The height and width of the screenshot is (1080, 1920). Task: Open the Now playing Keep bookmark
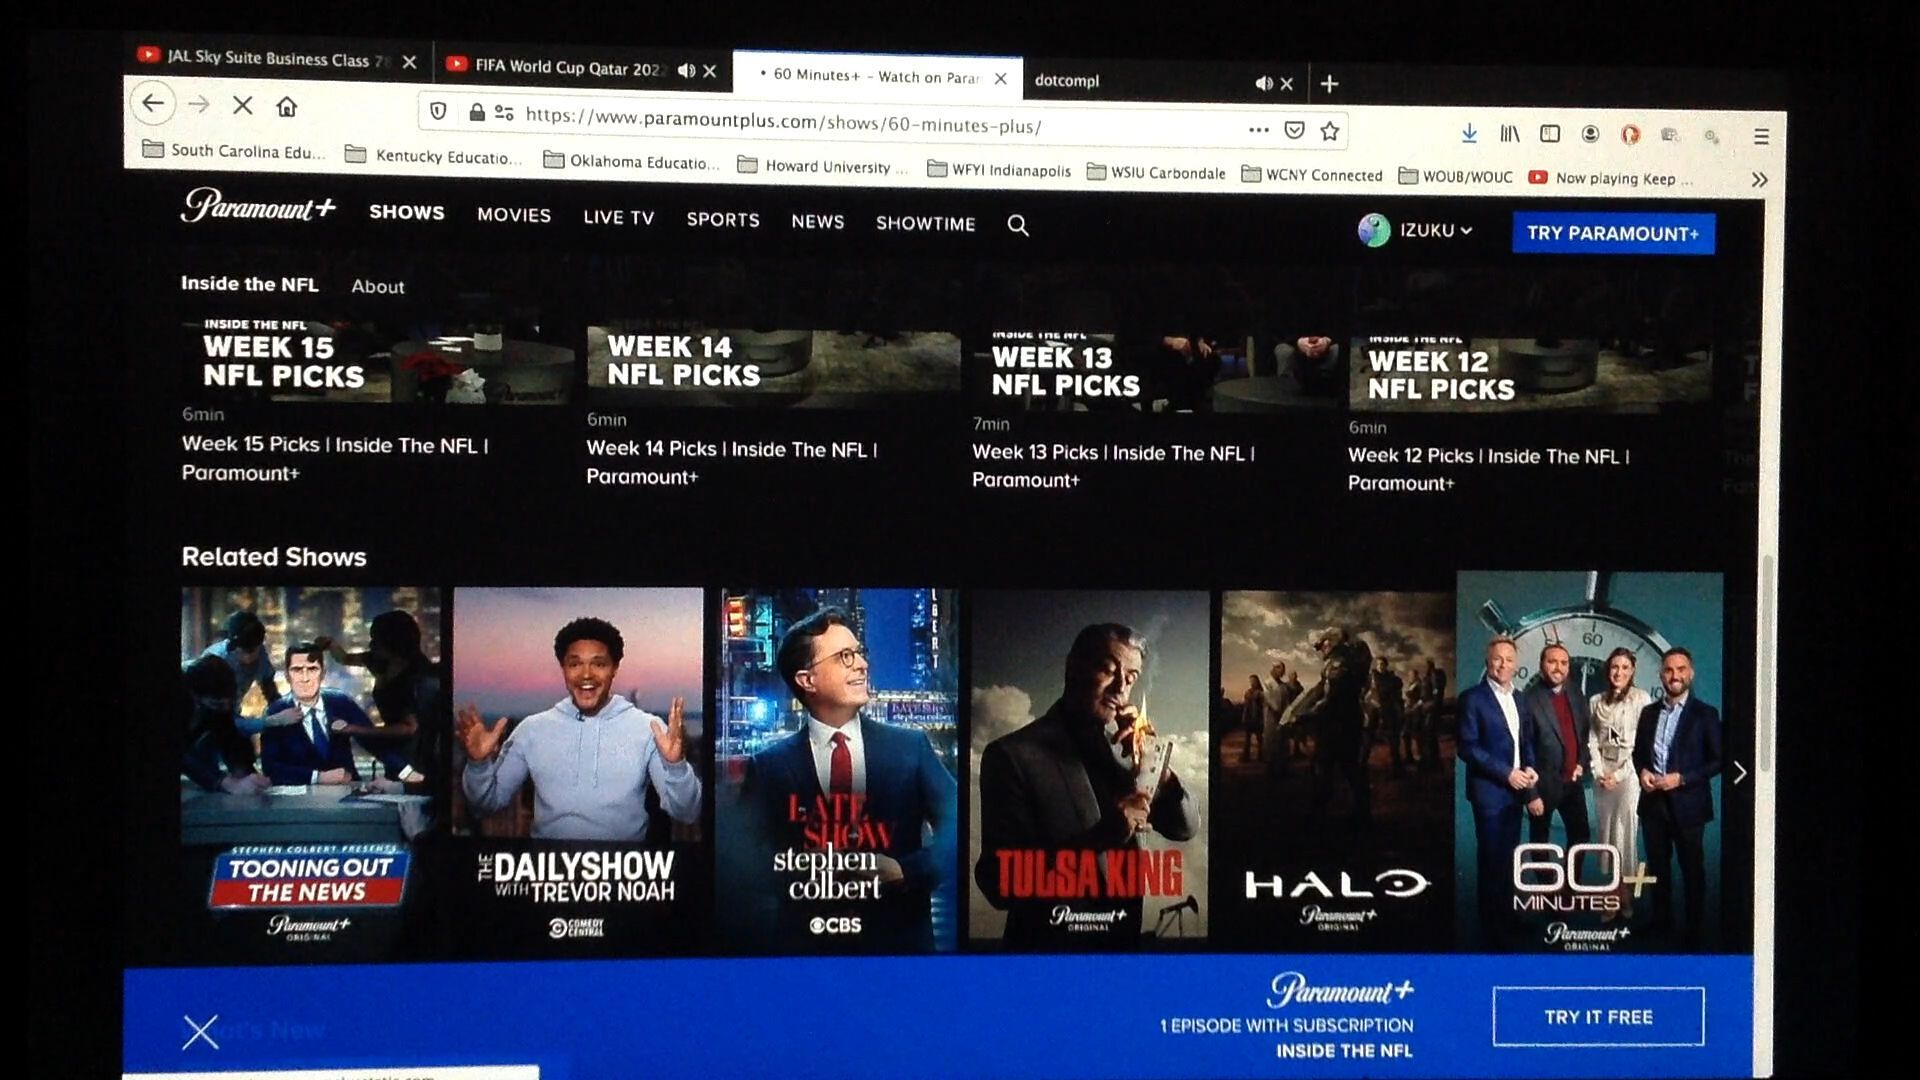[1610, 178]
